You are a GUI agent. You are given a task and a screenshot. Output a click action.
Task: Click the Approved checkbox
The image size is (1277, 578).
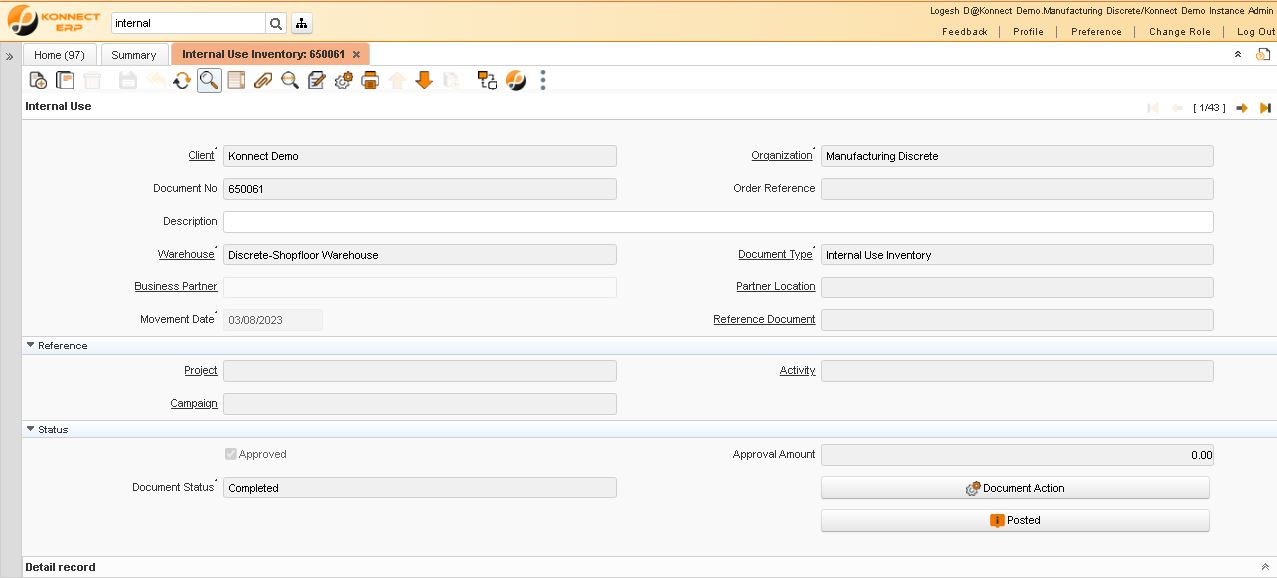[x=231, y=454]
